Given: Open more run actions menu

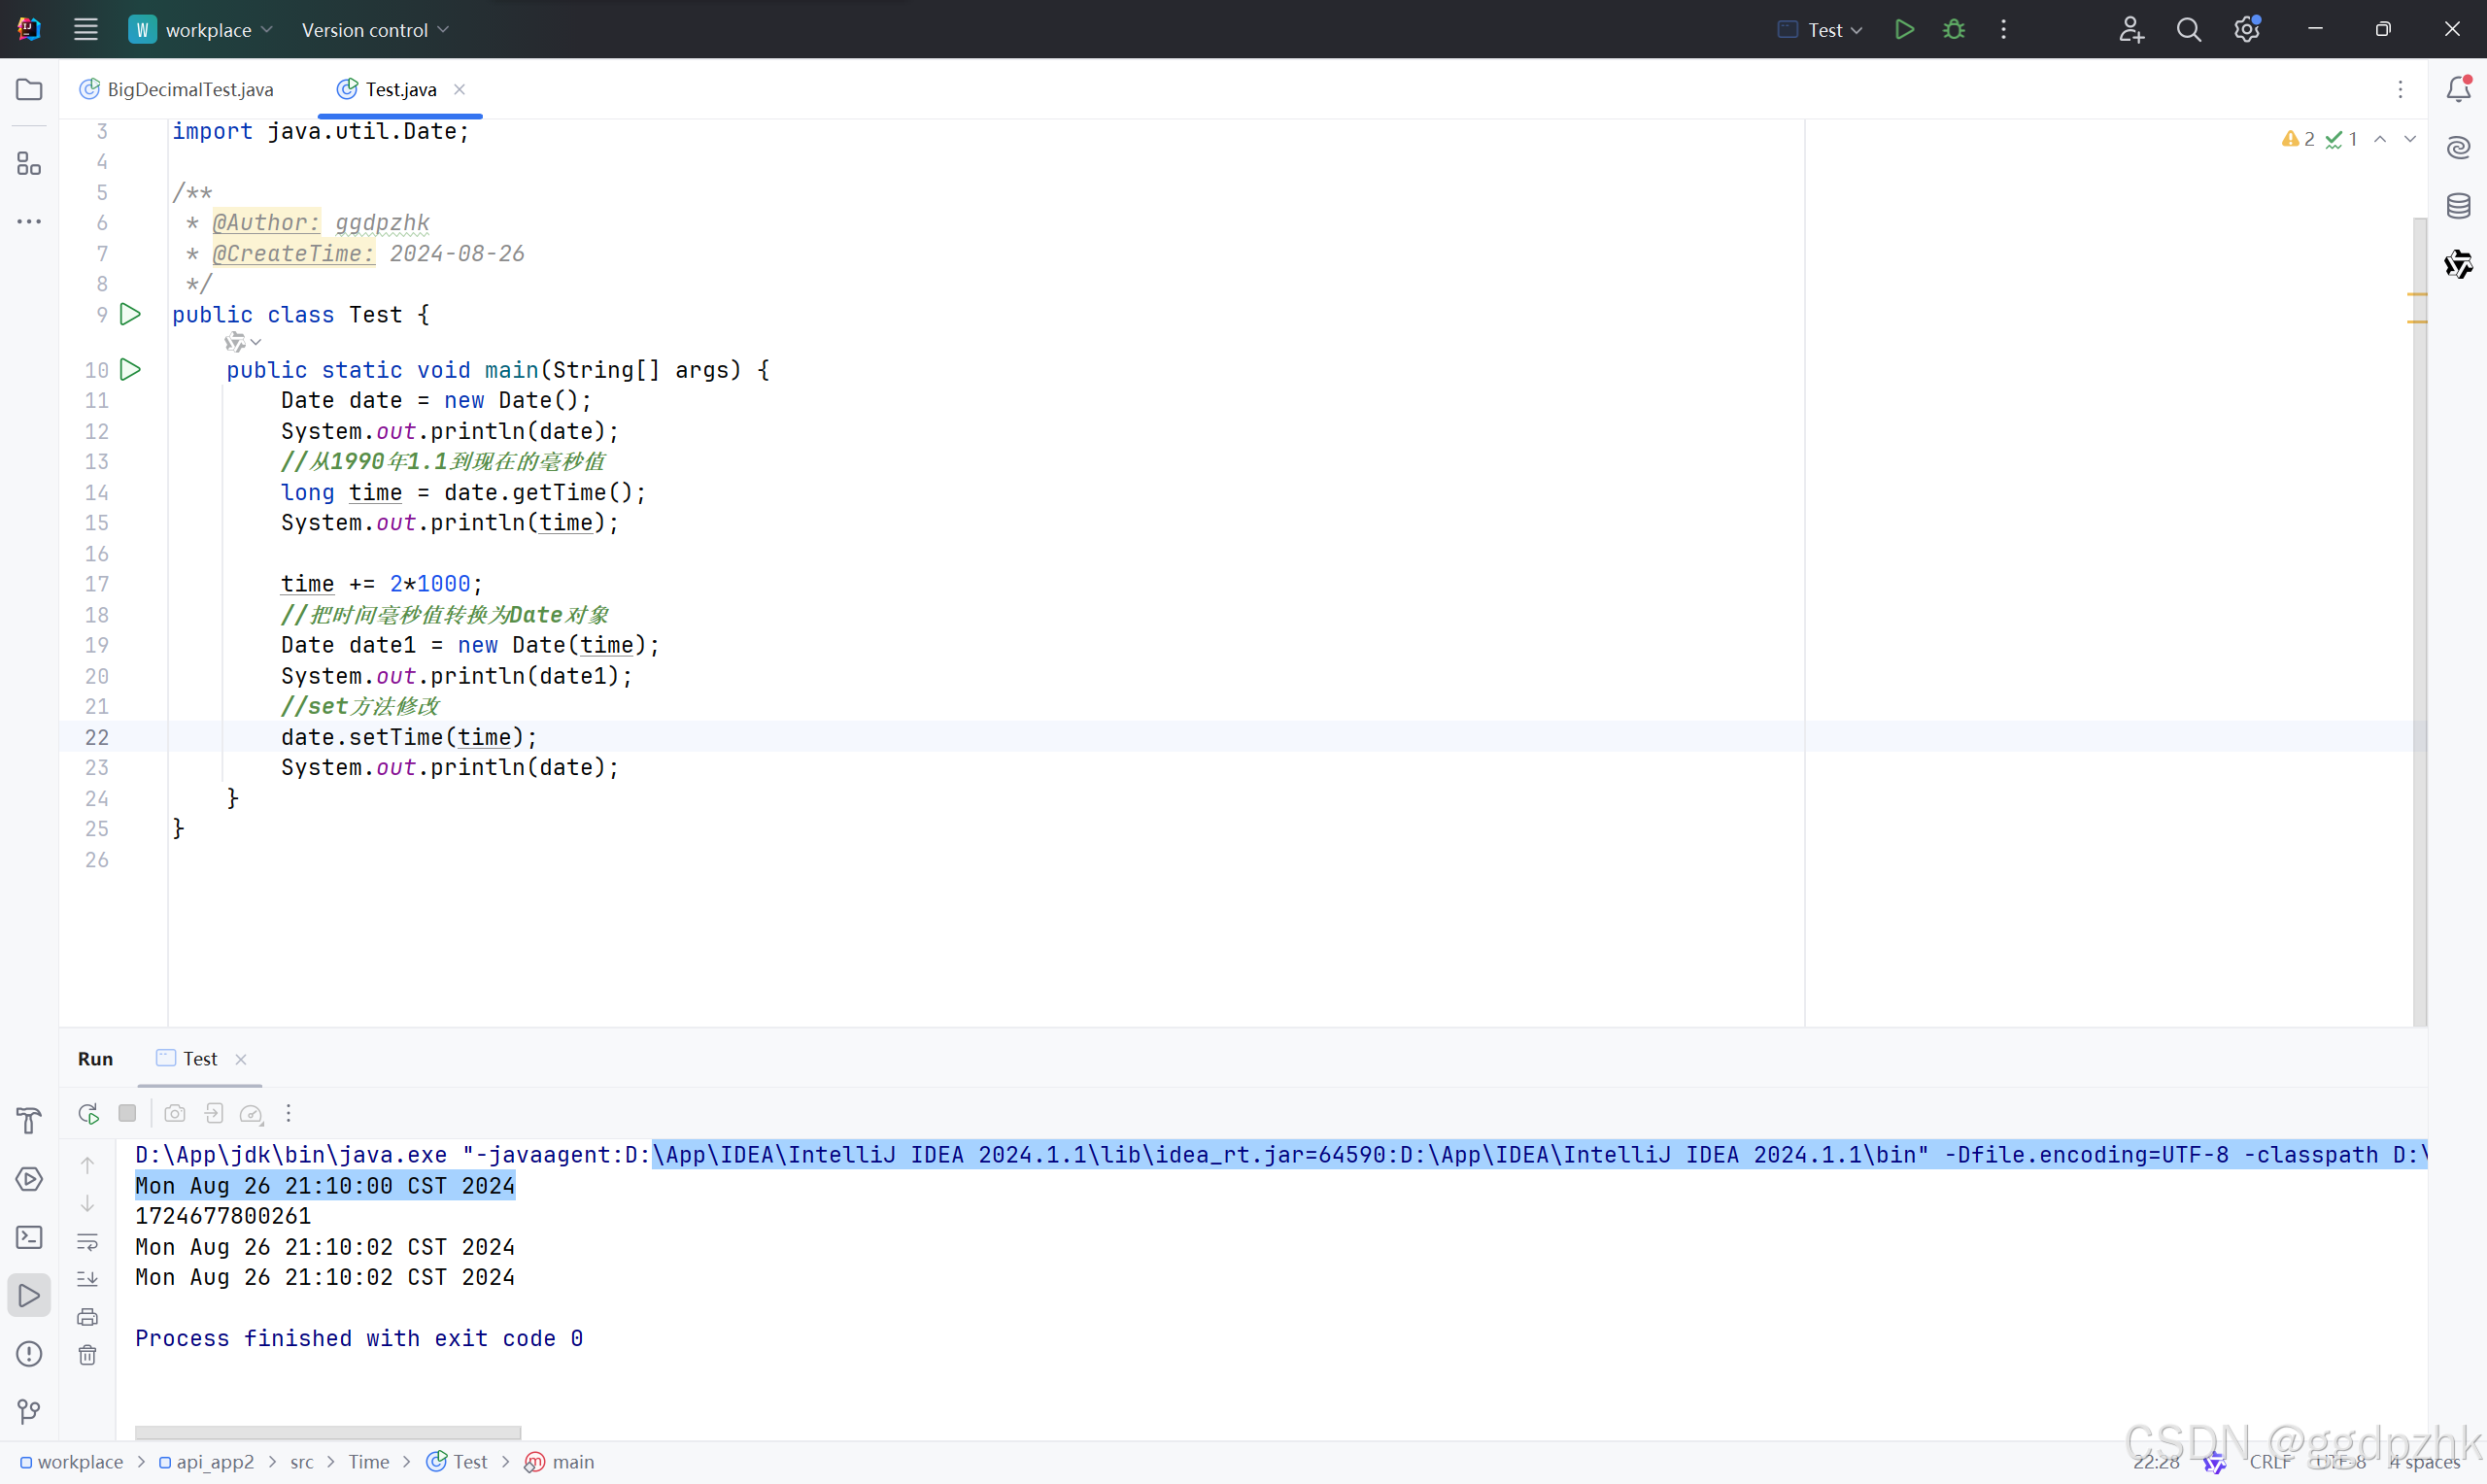Looking at the screenshot, I should [2004, 29].
